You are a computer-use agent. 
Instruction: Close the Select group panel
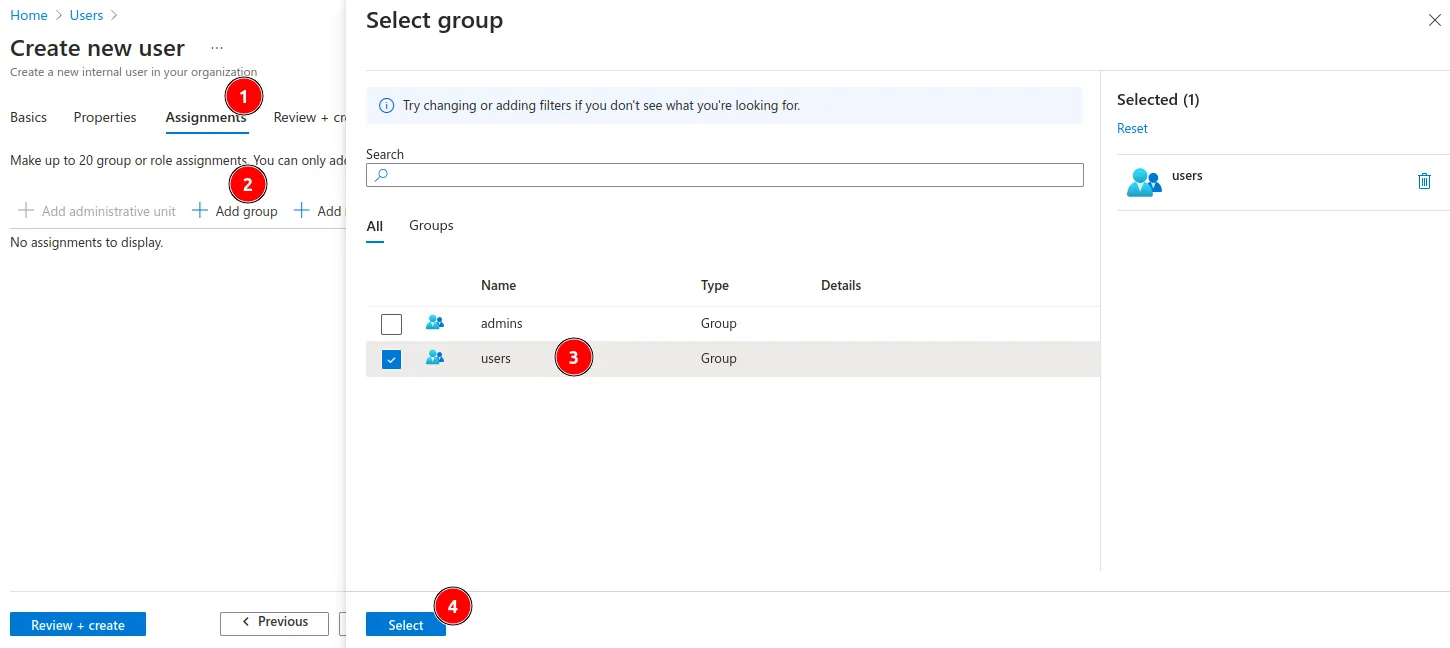[1434, 20]
